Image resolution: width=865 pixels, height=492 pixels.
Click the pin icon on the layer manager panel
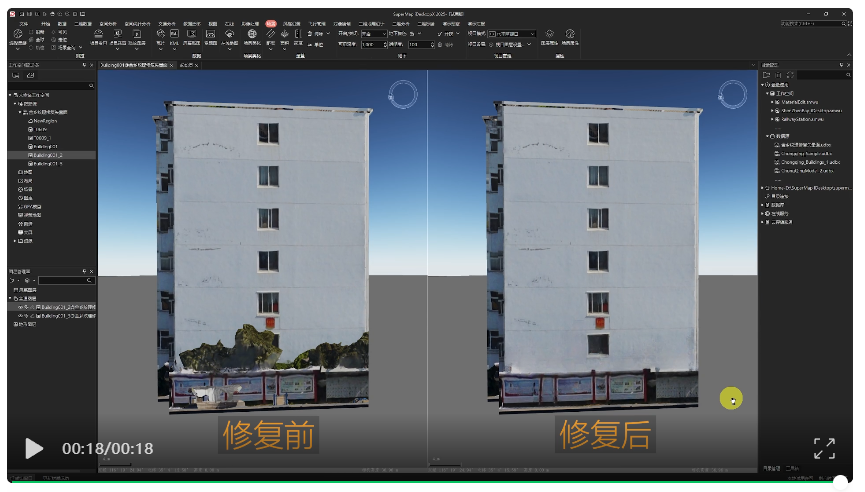[85, 271]
